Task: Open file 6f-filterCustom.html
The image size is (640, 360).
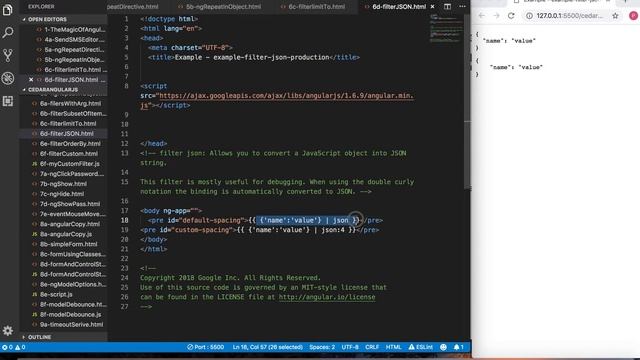Action: pos(69,153)
